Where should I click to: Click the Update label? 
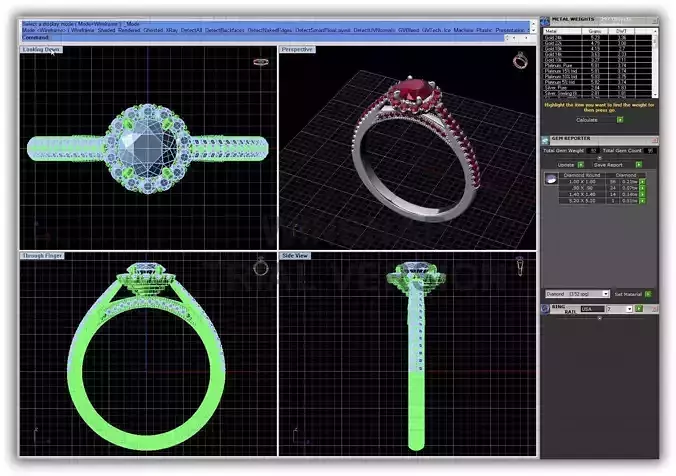click(566, 165)
